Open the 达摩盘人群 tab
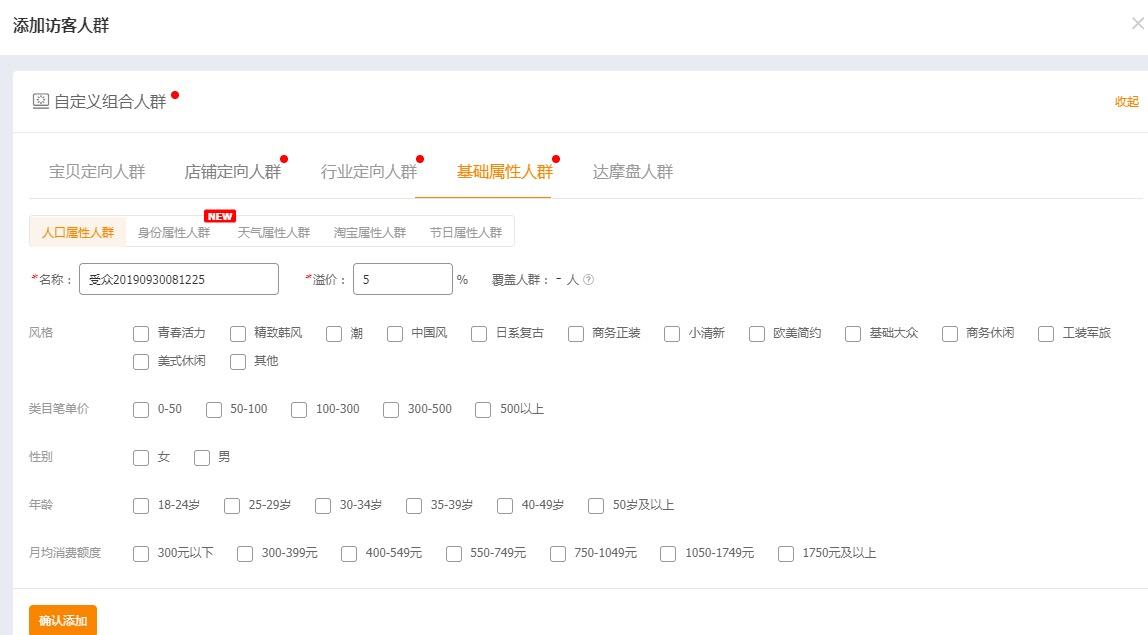Screen dimensions: 1148x635 click(x=633, y=171)
